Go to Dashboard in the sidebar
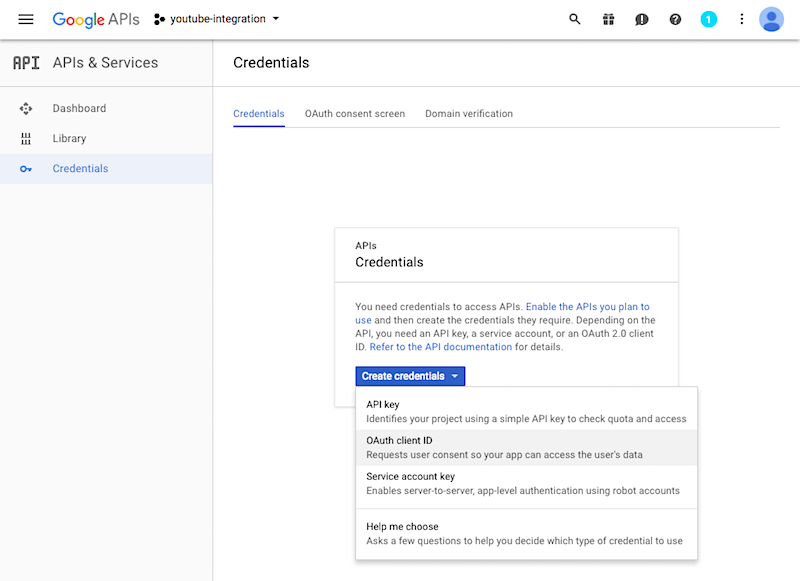The height and width of the screenshot is (581, 800). 79,108
